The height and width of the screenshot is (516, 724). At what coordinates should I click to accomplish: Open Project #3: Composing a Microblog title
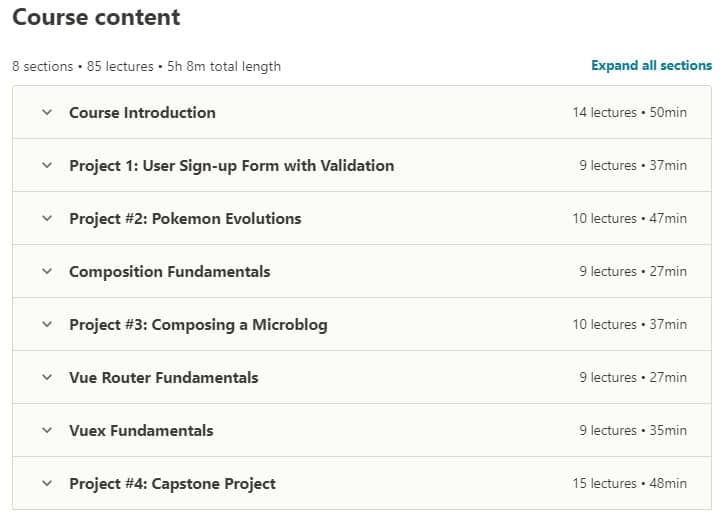(198, 325)
